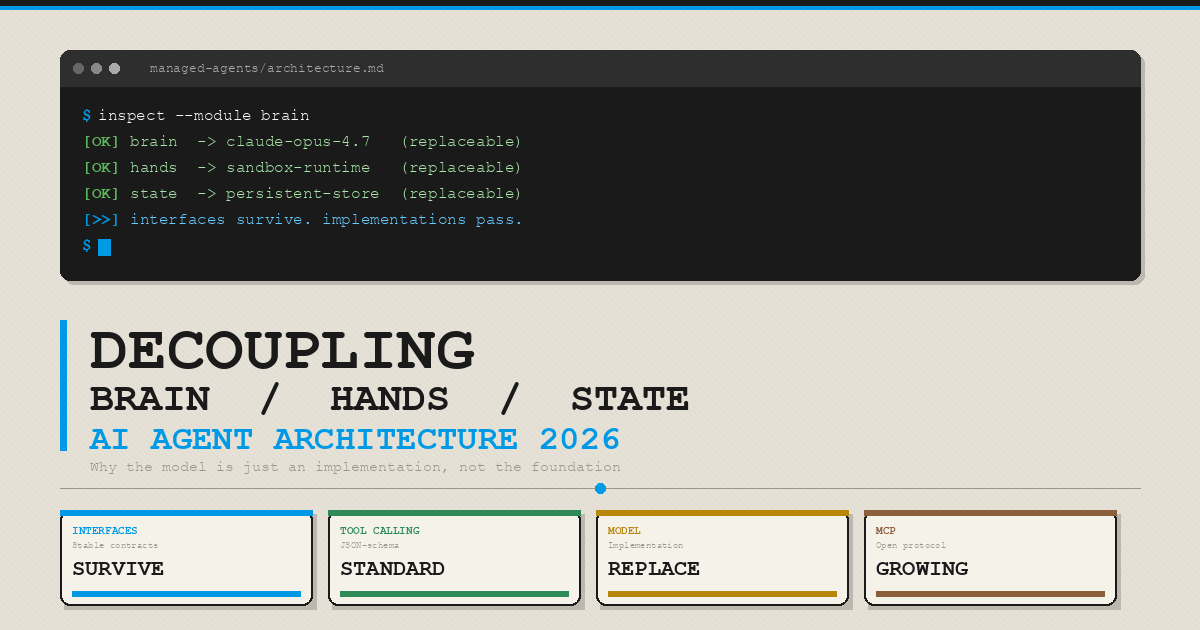
Task: Click the blue terminal cursor block
Action: [x=104, y=247]
